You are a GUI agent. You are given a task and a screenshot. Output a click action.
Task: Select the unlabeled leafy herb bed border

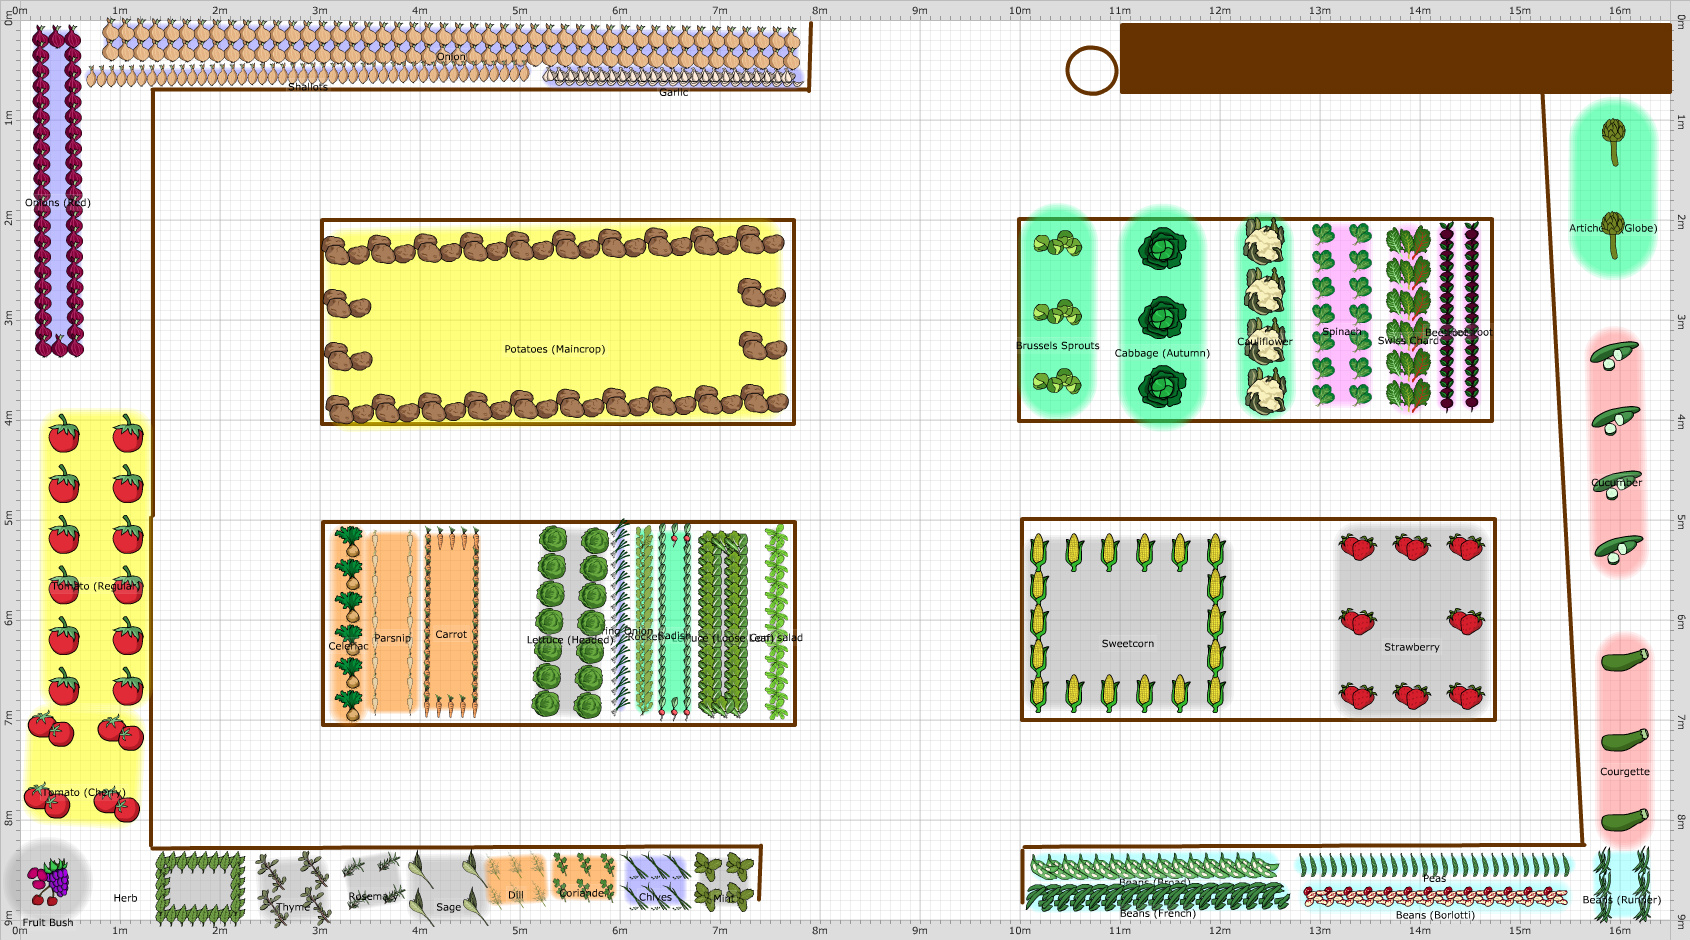pyautogui.click(x=200, y=887)
